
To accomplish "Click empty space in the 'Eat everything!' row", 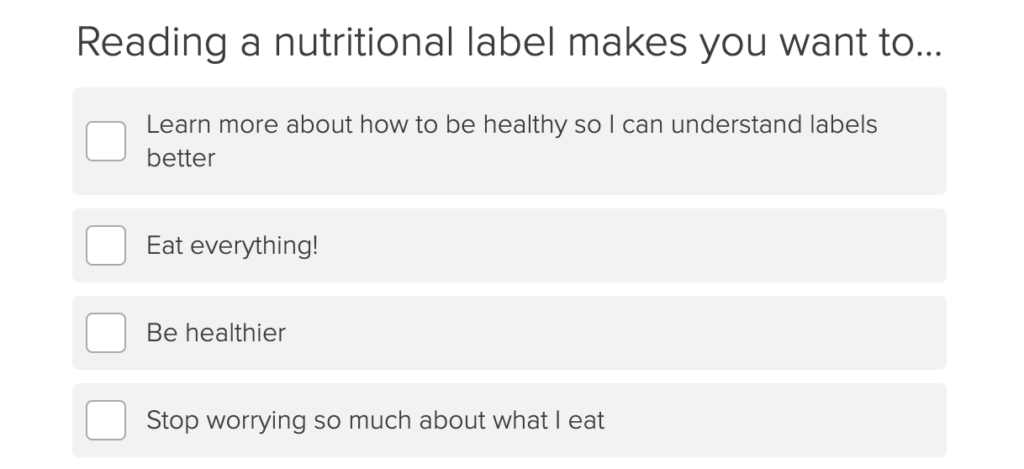I will tap(627, 246).
